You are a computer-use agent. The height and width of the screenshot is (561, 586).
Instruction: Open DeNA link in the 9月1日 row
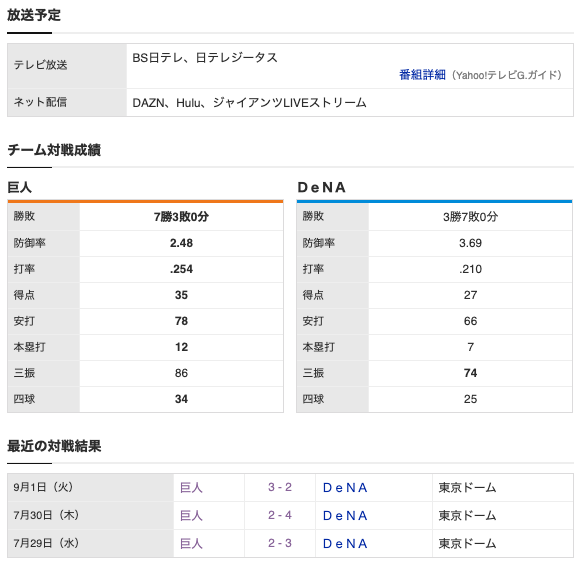coord(345,487)
